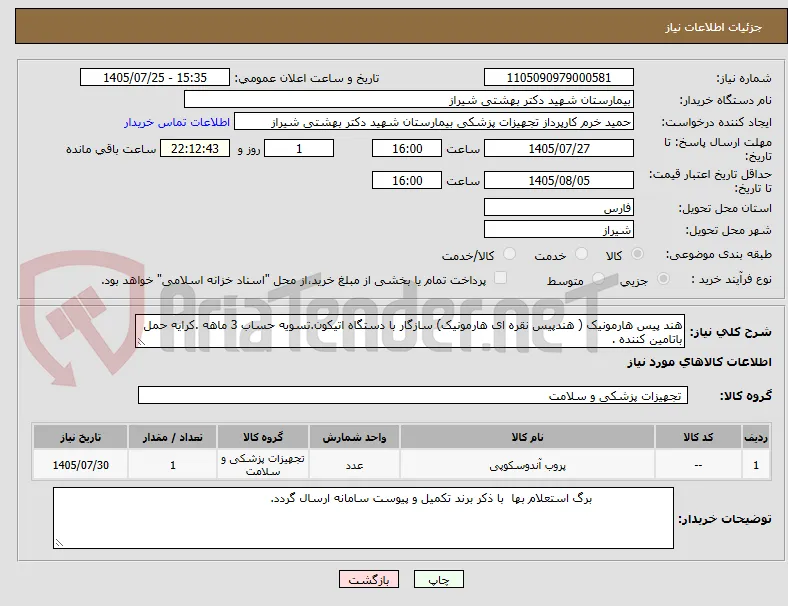Click the announcement date field 1405/07/25 - 15:35

pos(155,77)
